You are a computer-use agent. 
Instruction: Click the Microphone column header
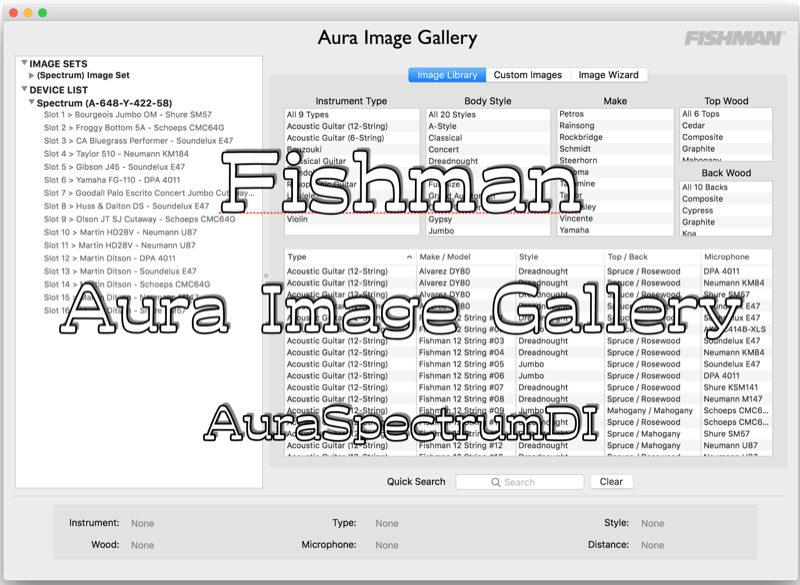(736, 257)
